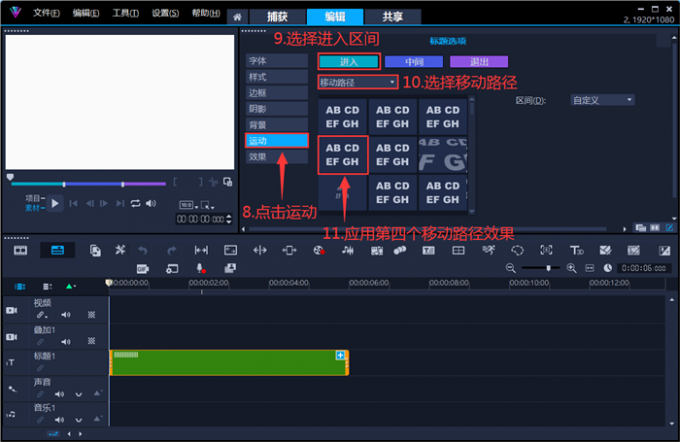
Task: Switch to storyboard view
Action: pyautogui.click(x=20, y=250)
